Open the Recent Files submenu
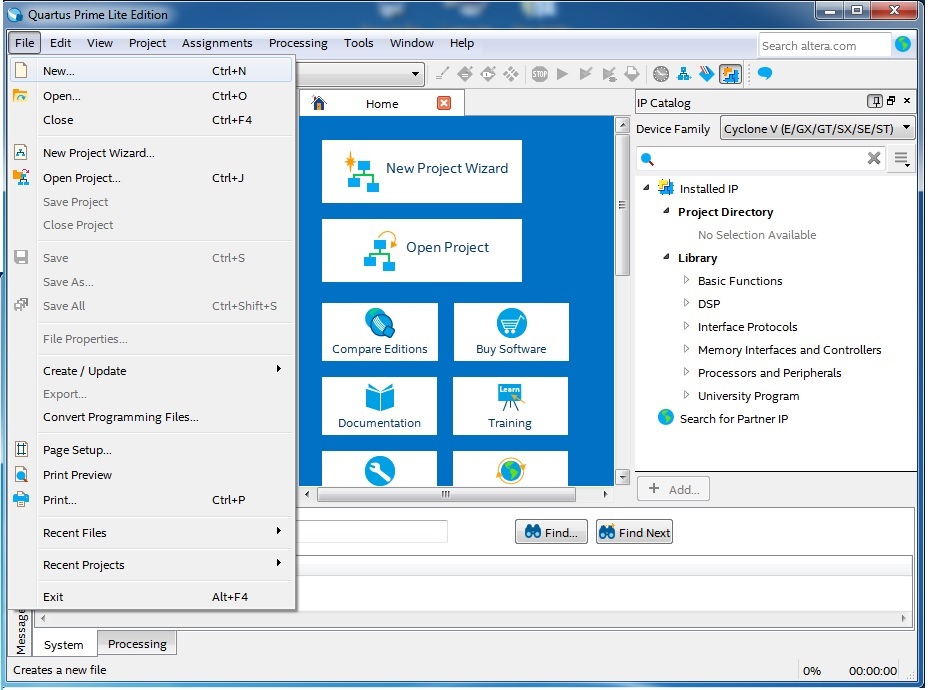 [152, 533]
